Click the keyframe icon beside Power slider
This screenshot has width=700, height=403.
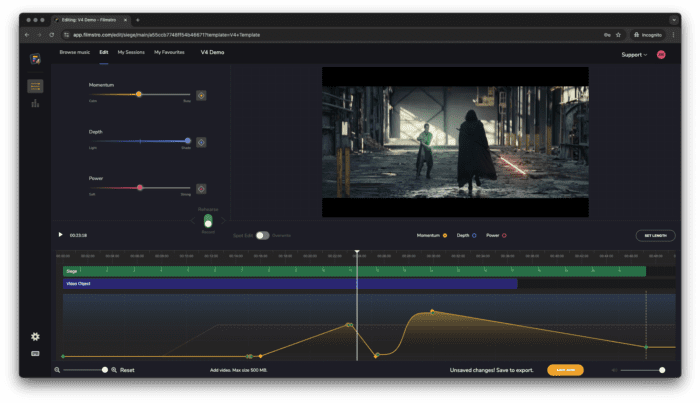click(x=201, y=188)
